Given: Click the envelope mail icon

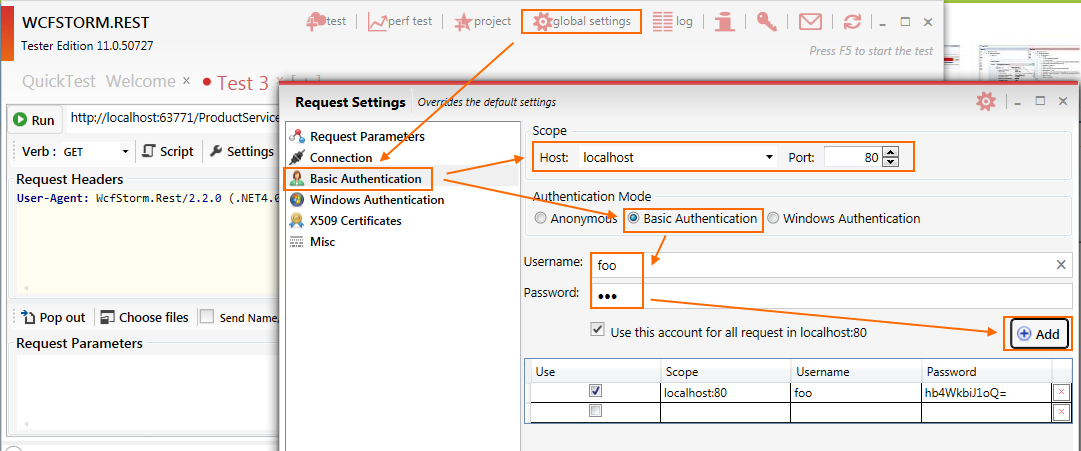Looking at the screenshot, I should point(811,21).
